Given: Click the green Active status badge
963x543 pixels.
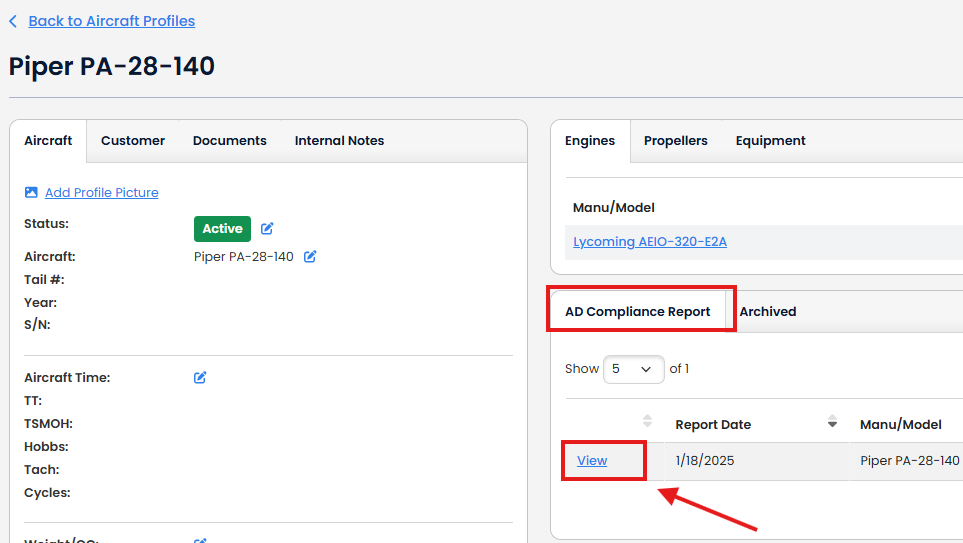Looking at the screenshot, I should click(x=222, y=229).
